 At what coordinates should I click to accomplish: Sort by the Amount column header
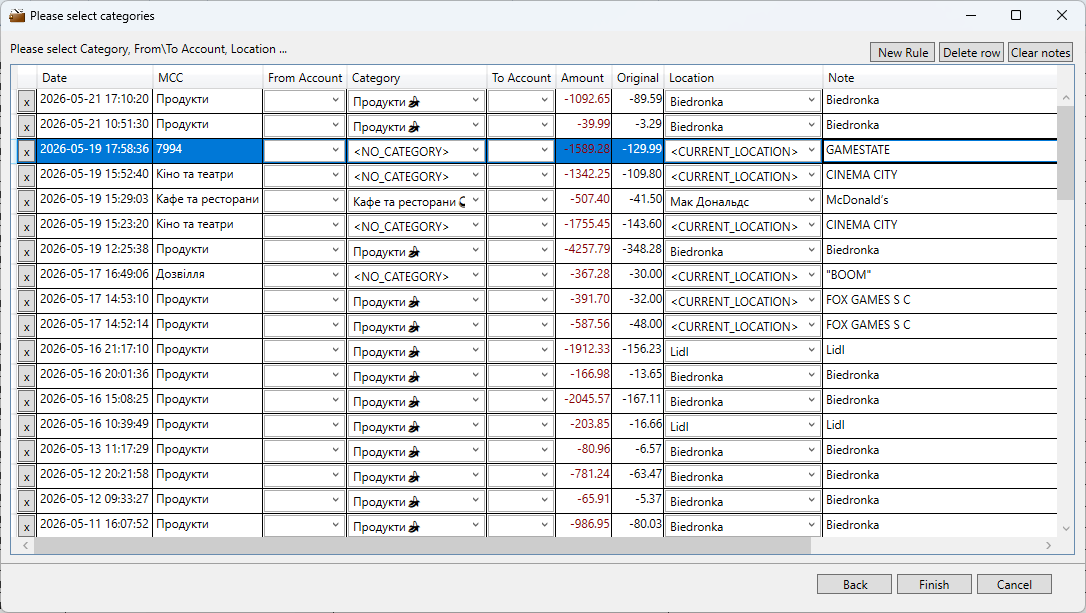(584, 78)
